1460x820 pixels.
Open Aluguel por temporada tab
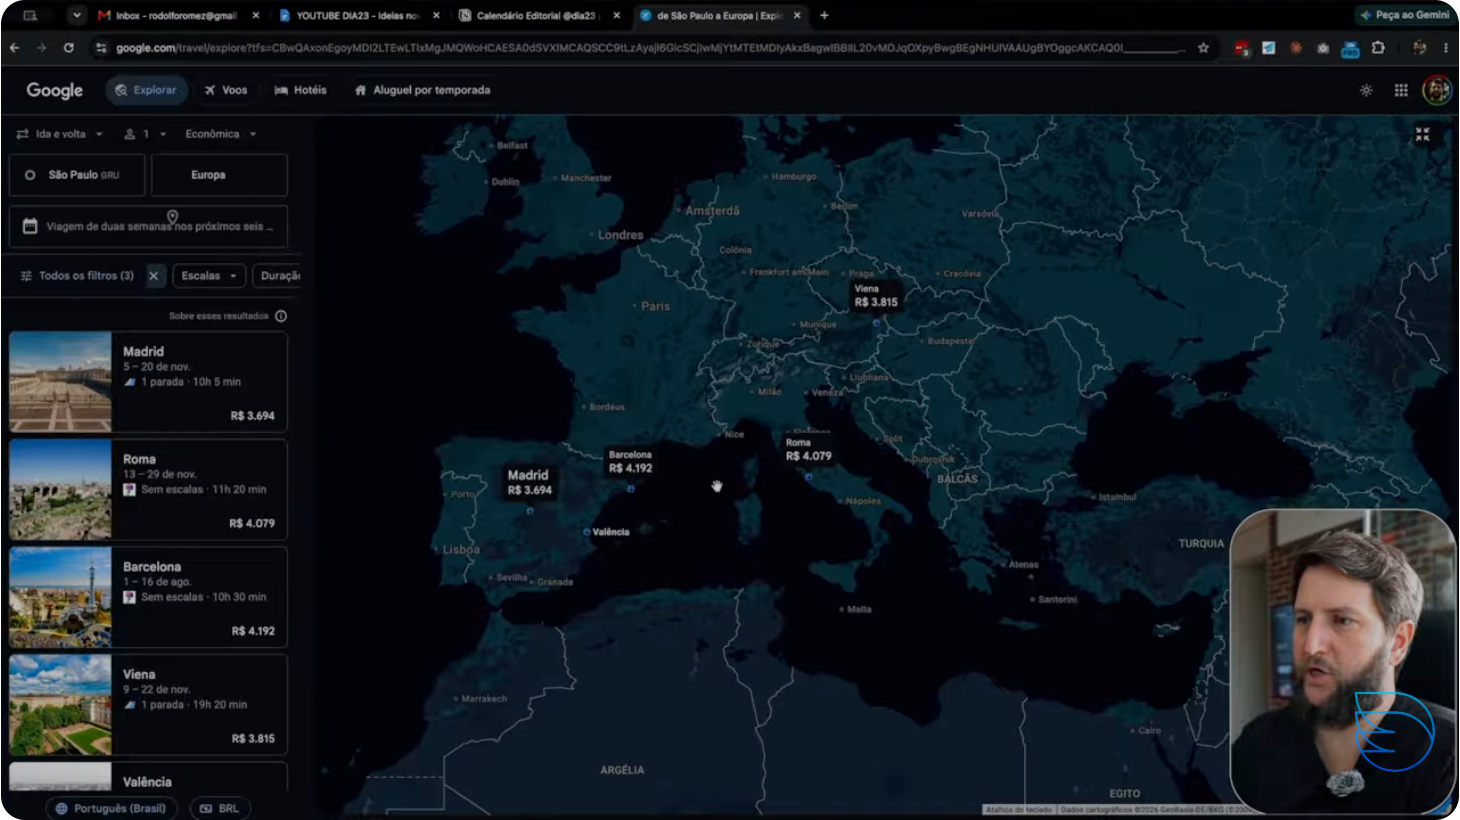422,90
